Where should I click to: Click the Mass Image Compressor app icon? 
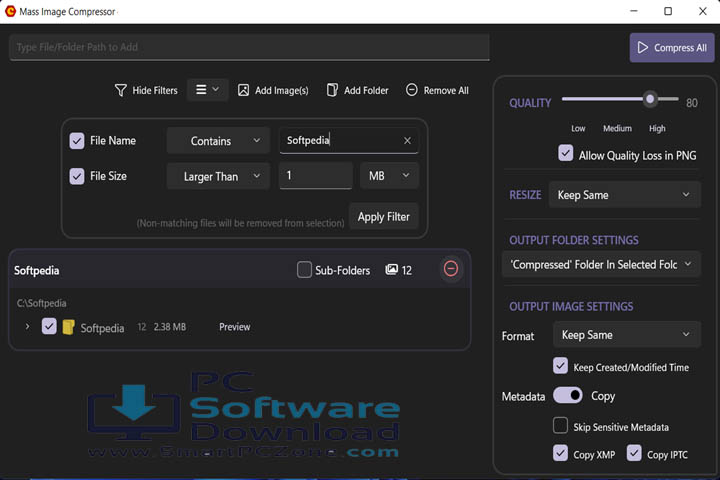click(x=10, y=11)
